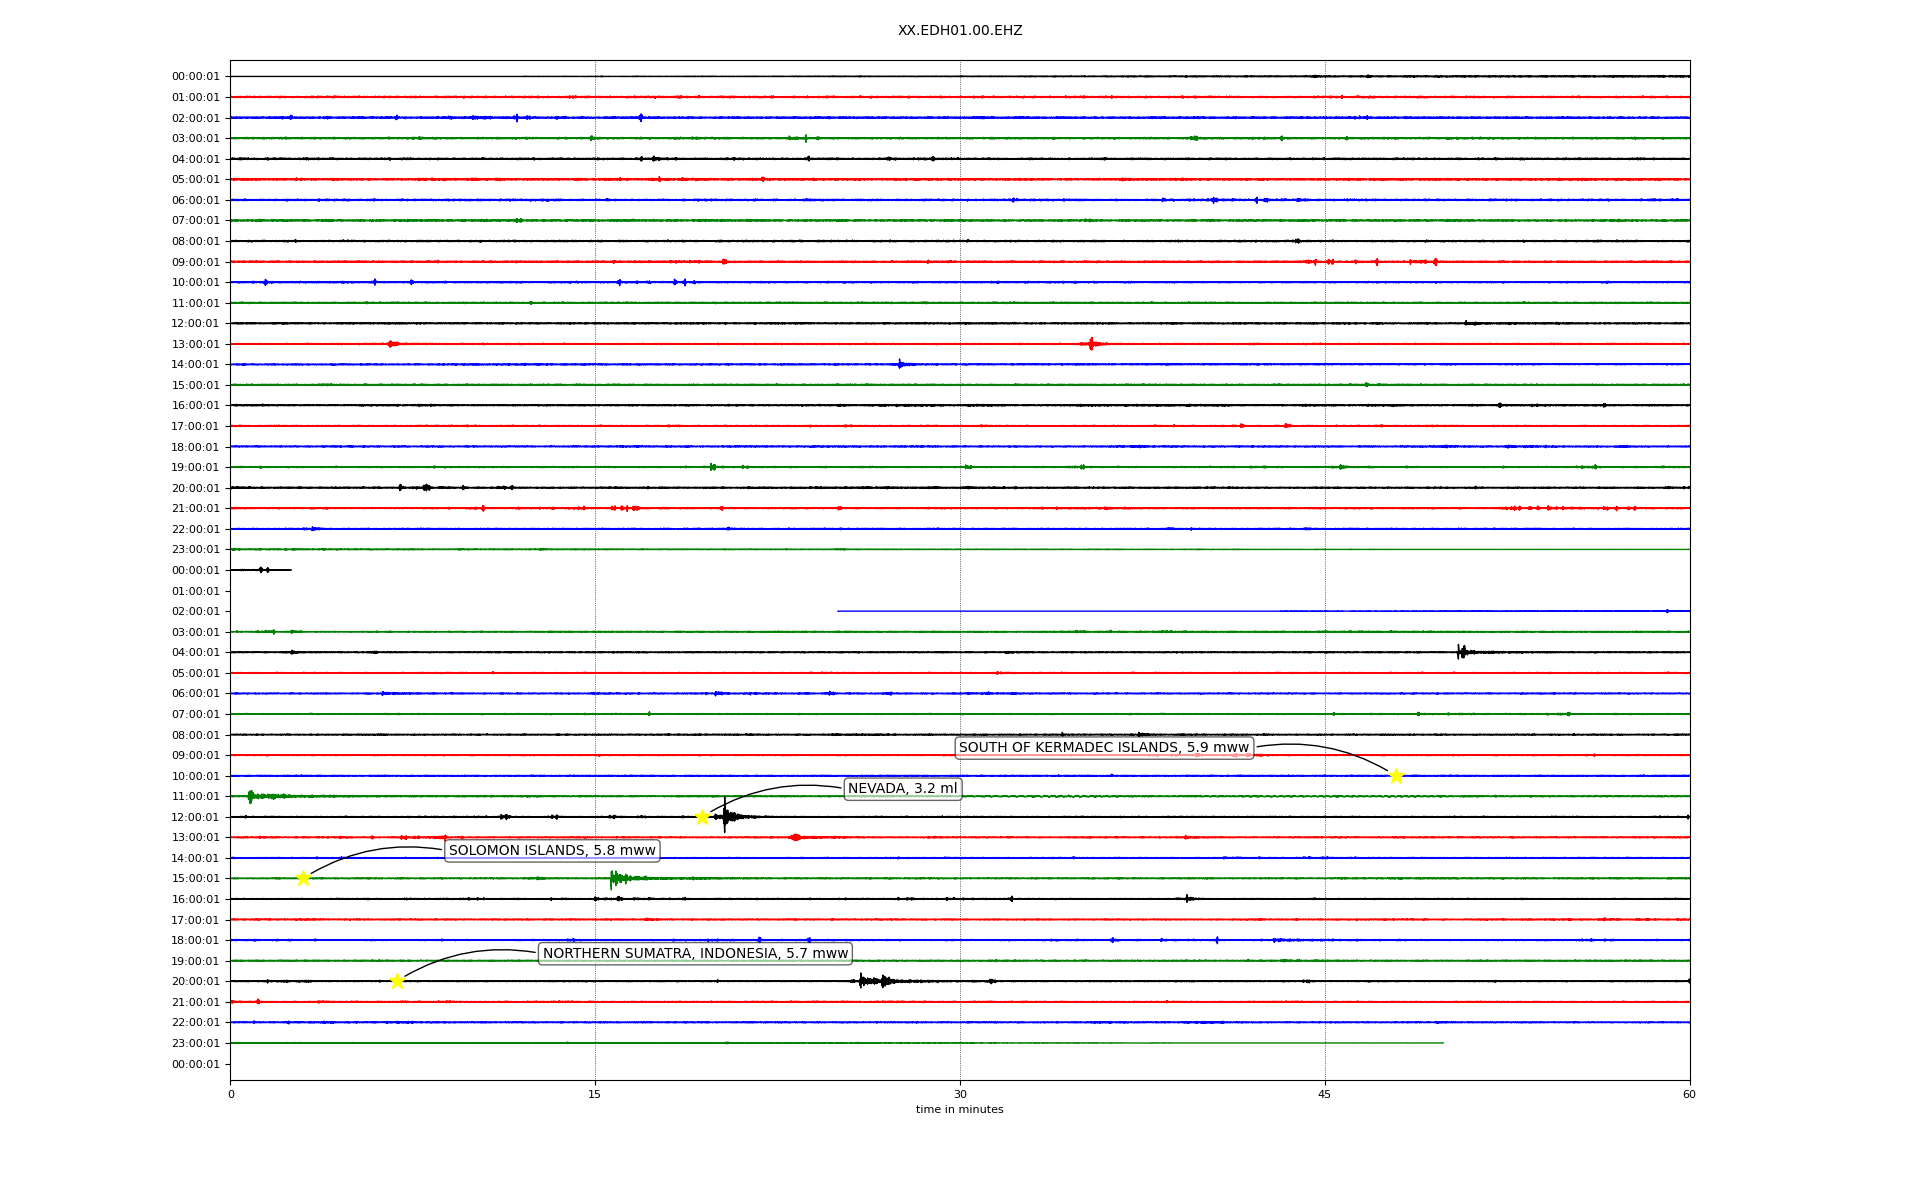Click the black event spike on 04:00:01 trace
Viewport: 1920px width, 1200px height.
[1462, 652]
